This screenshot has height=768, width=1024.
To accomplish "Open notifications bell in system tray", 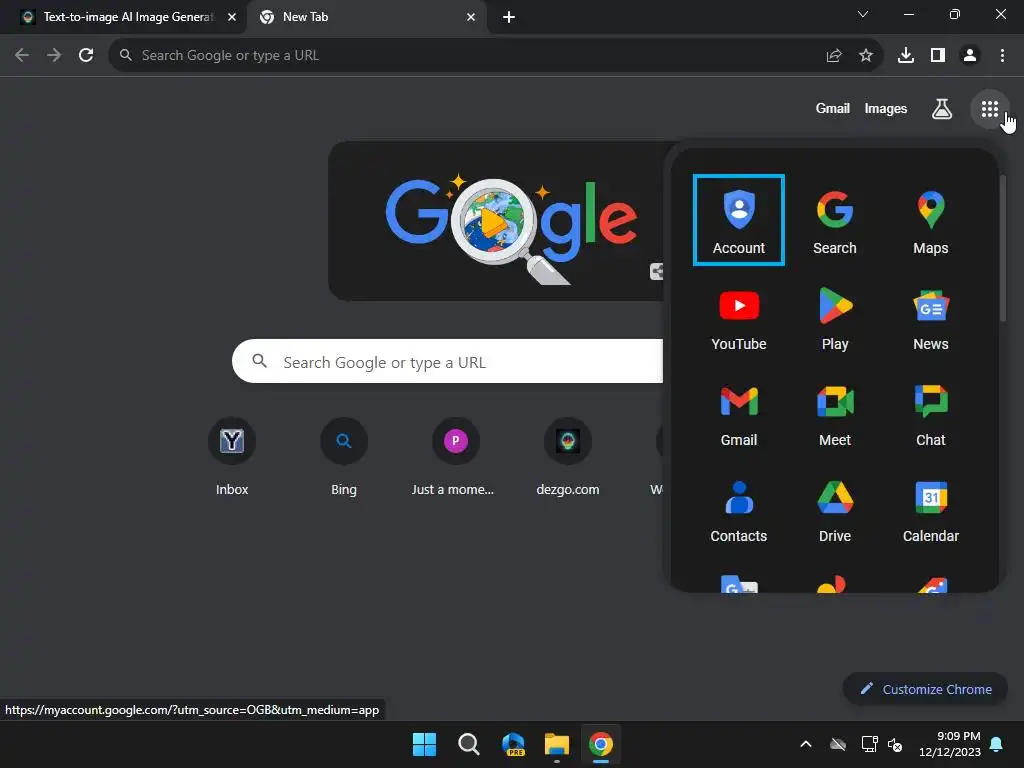I will 997,744.
